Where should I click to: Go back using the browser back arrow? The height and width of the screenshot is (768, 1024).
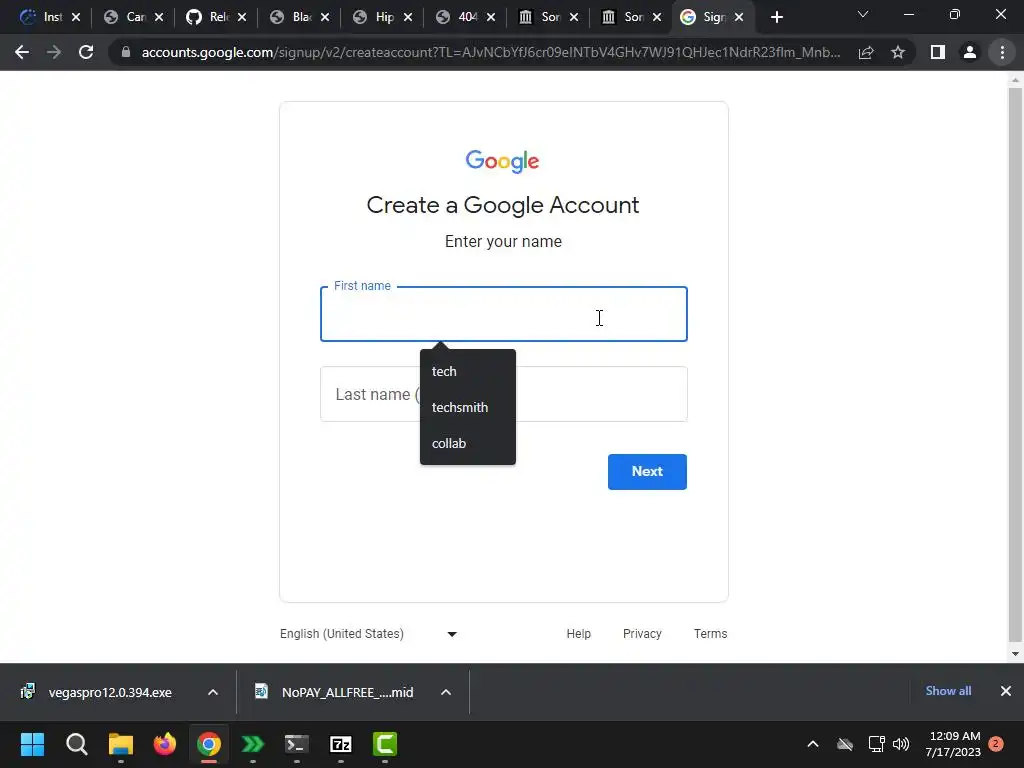tap(22, 52)
